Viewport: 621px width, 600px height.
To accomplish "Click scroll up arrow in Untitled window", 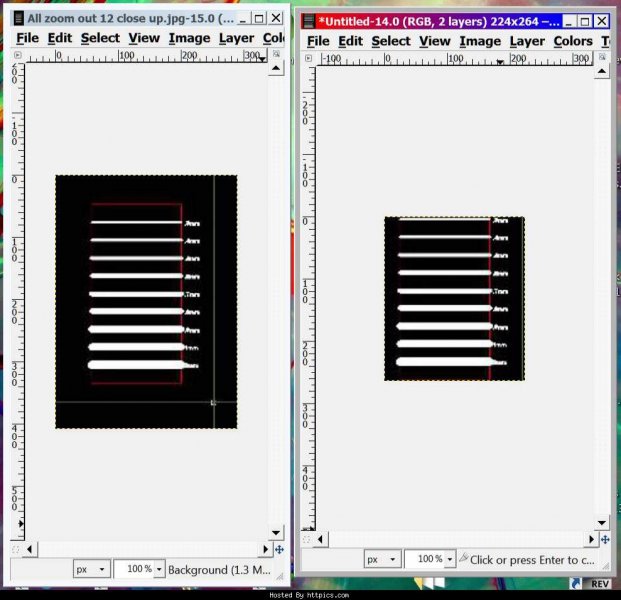I will 602,71.
